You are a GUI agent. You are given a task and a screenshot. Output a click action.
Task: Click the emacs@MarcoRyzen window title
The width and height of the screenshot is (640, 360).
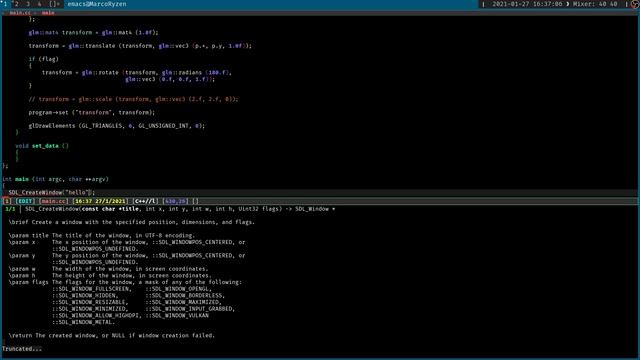(x=97, y=4)
